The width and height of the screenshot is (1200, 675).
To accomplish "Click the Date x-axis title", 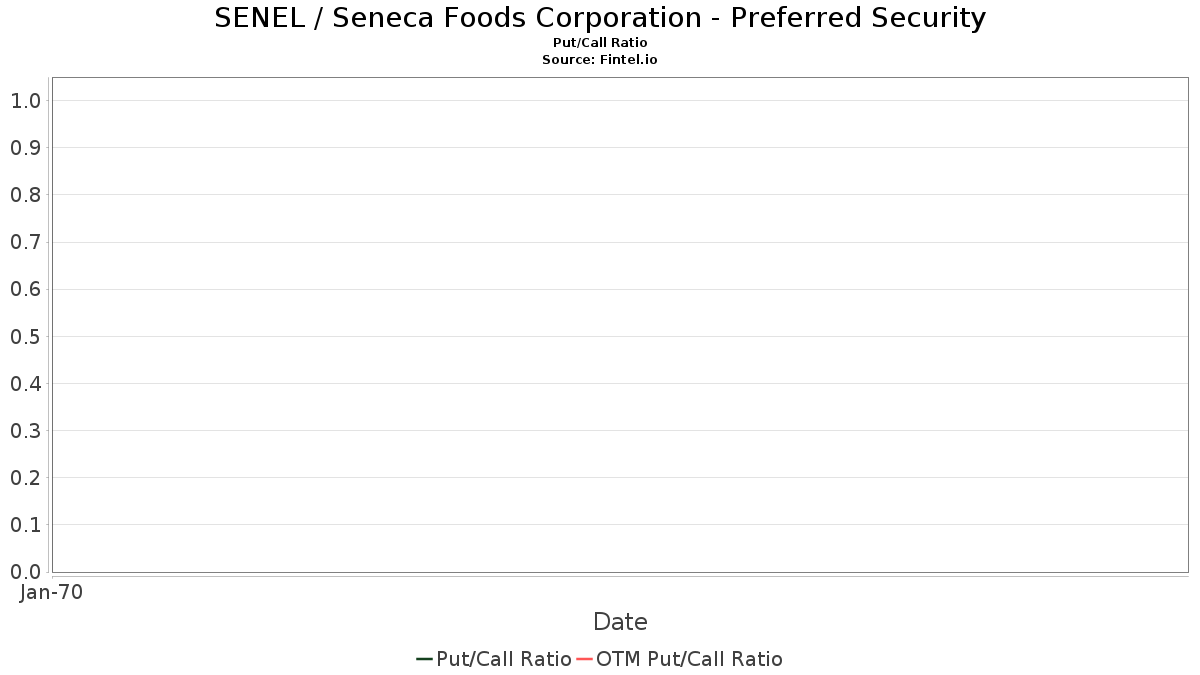I will point(620,622).
